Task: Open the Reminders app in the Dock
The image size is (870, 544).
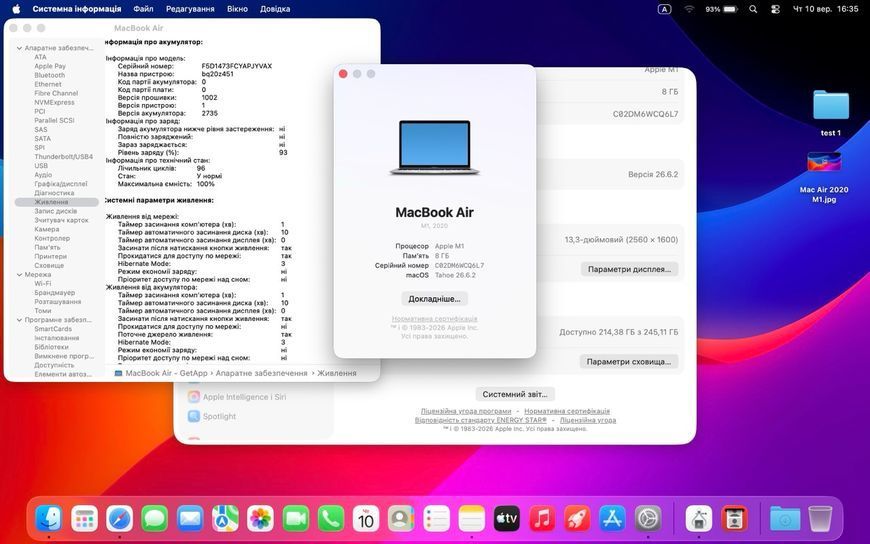Action: pos(437,520)
